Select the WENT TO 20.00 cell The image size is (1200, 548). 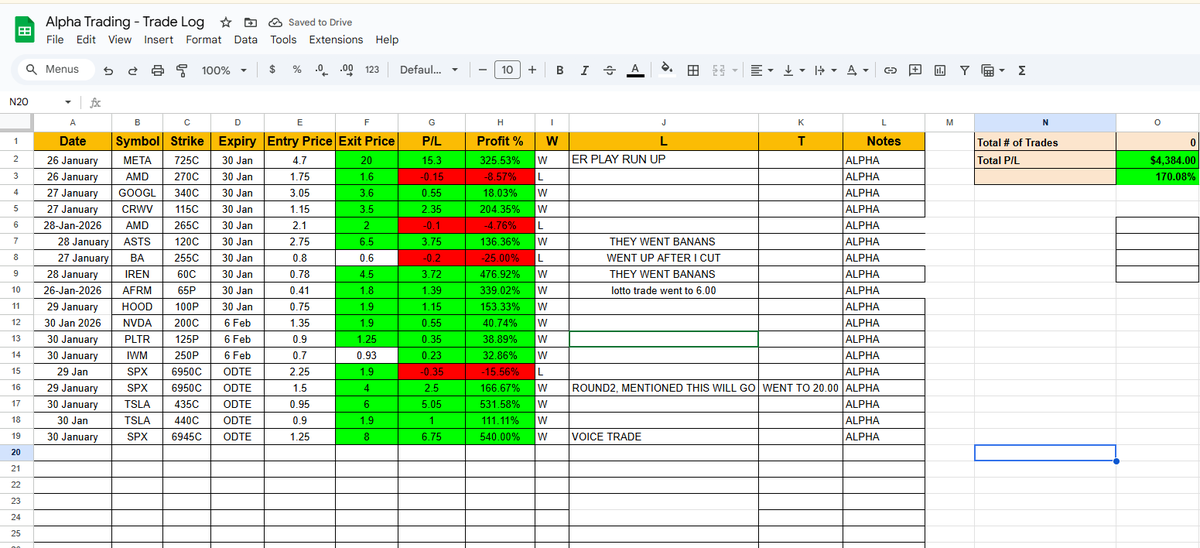[x=801, y=388]
